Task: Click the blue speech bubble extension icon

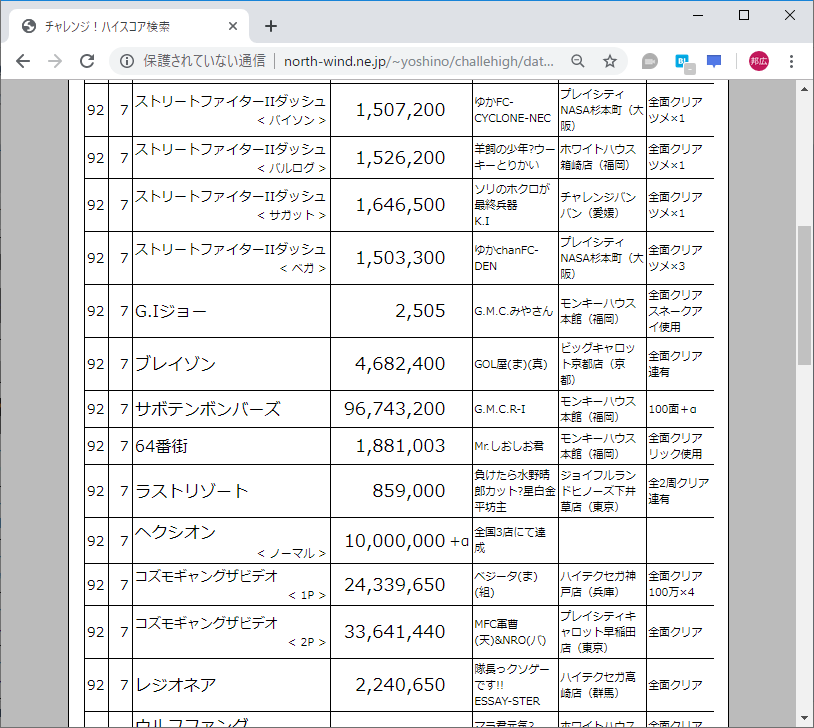Action: [x=714, y=61]
